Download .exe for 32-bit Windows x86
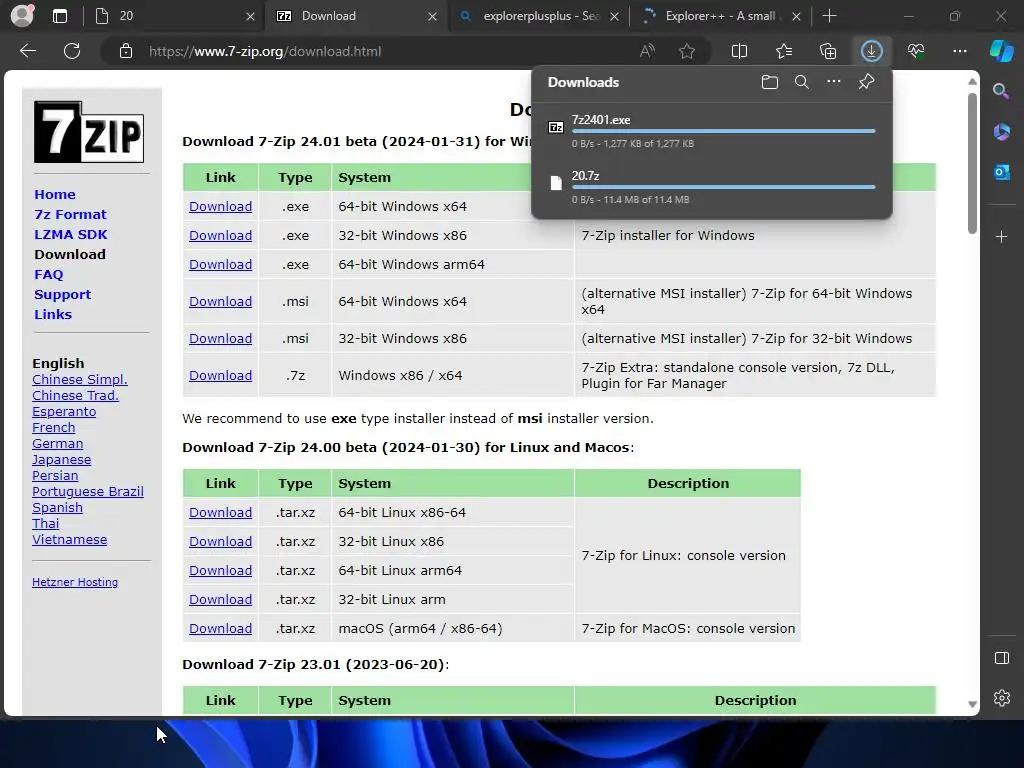The height and width of the screenshot is (768, 1024). [x=220, y=235]
